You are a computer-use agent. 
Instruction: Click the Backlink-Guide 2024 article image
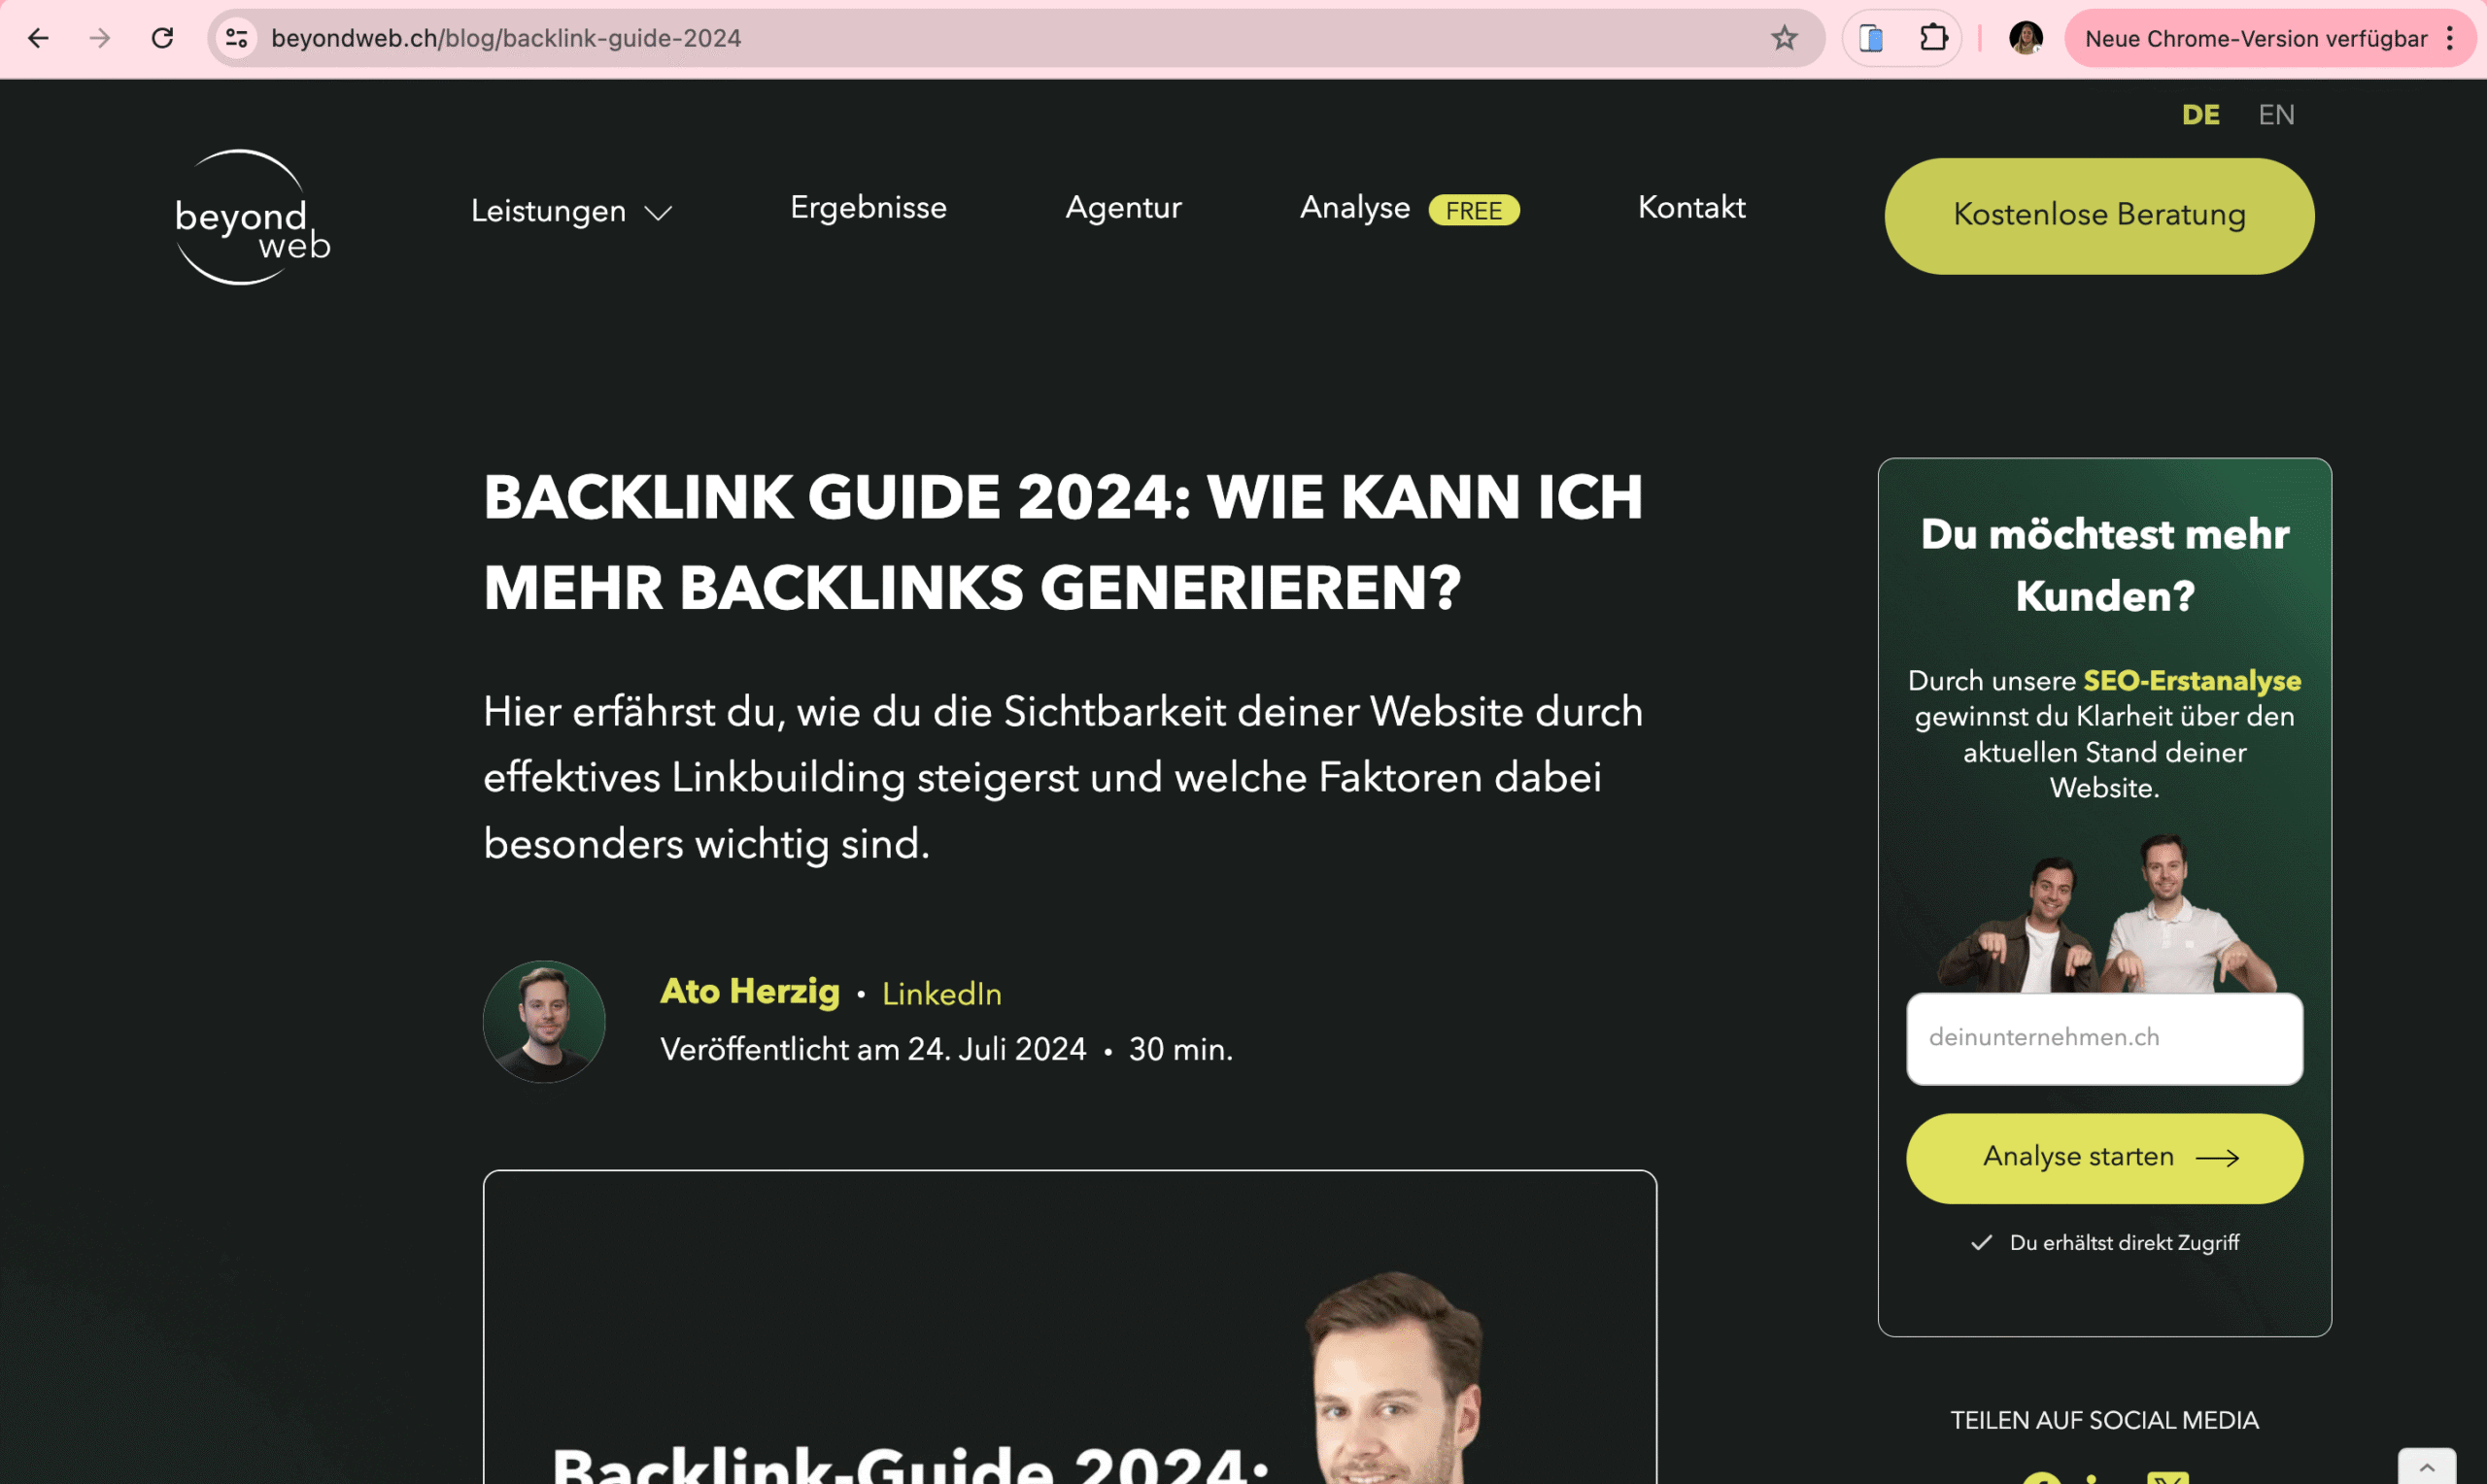point(1069,1327)
